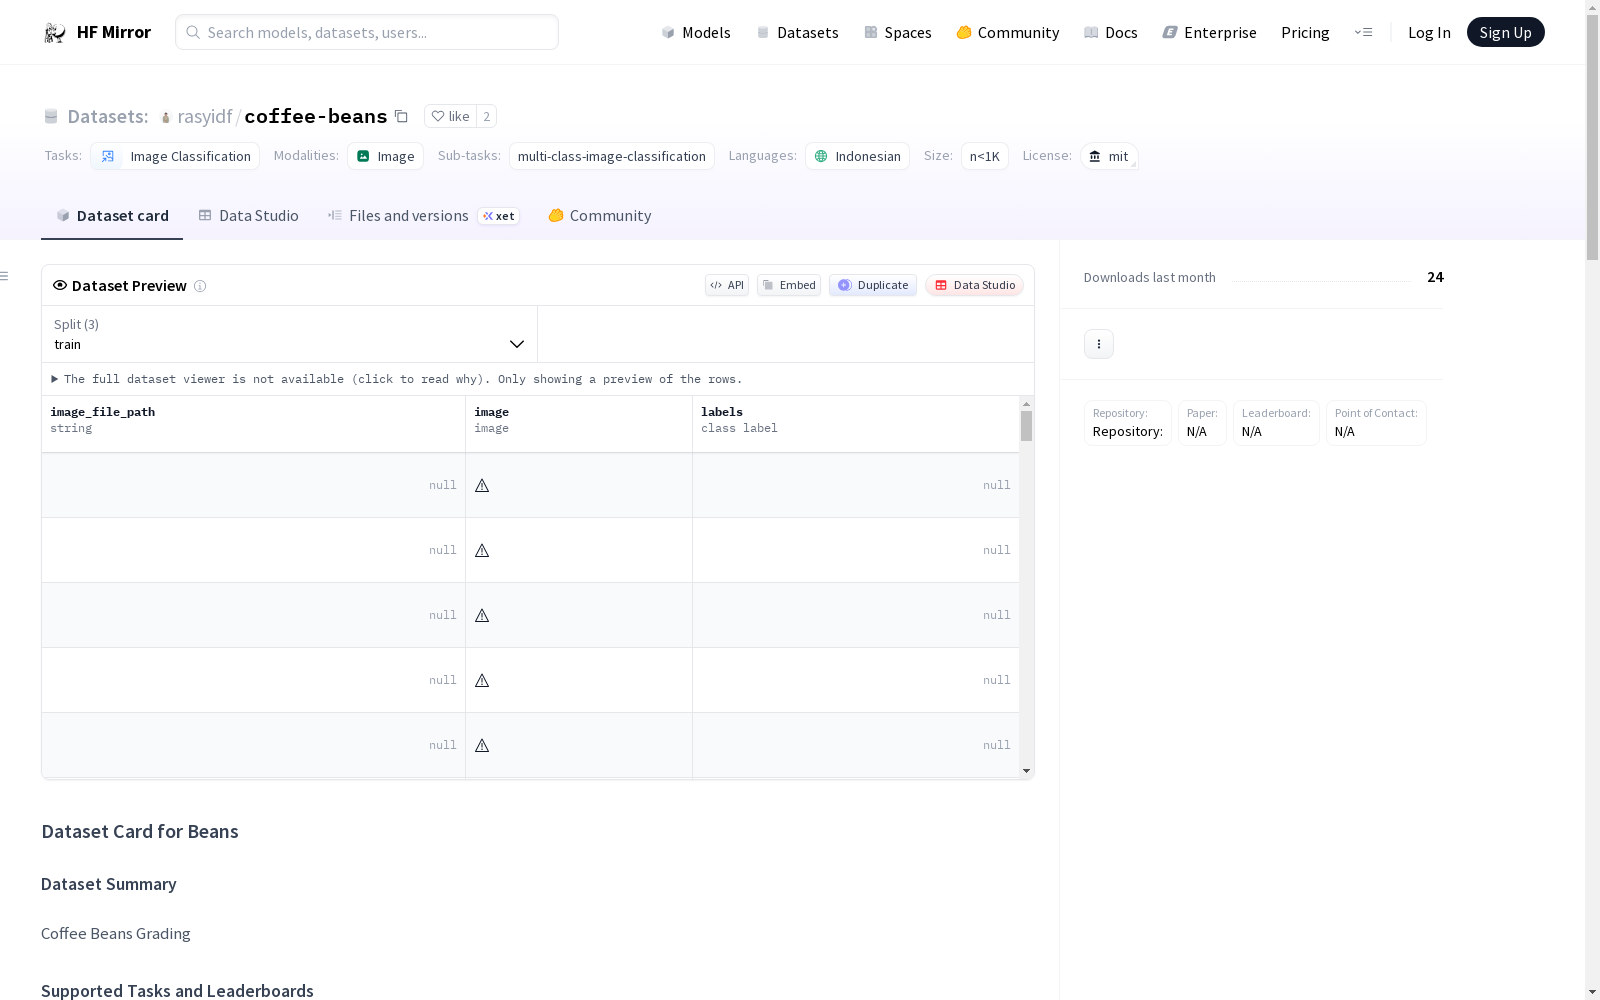Select the Dataset card tab
This screenshot has width=1600, height=1000.
coord(112,216)
